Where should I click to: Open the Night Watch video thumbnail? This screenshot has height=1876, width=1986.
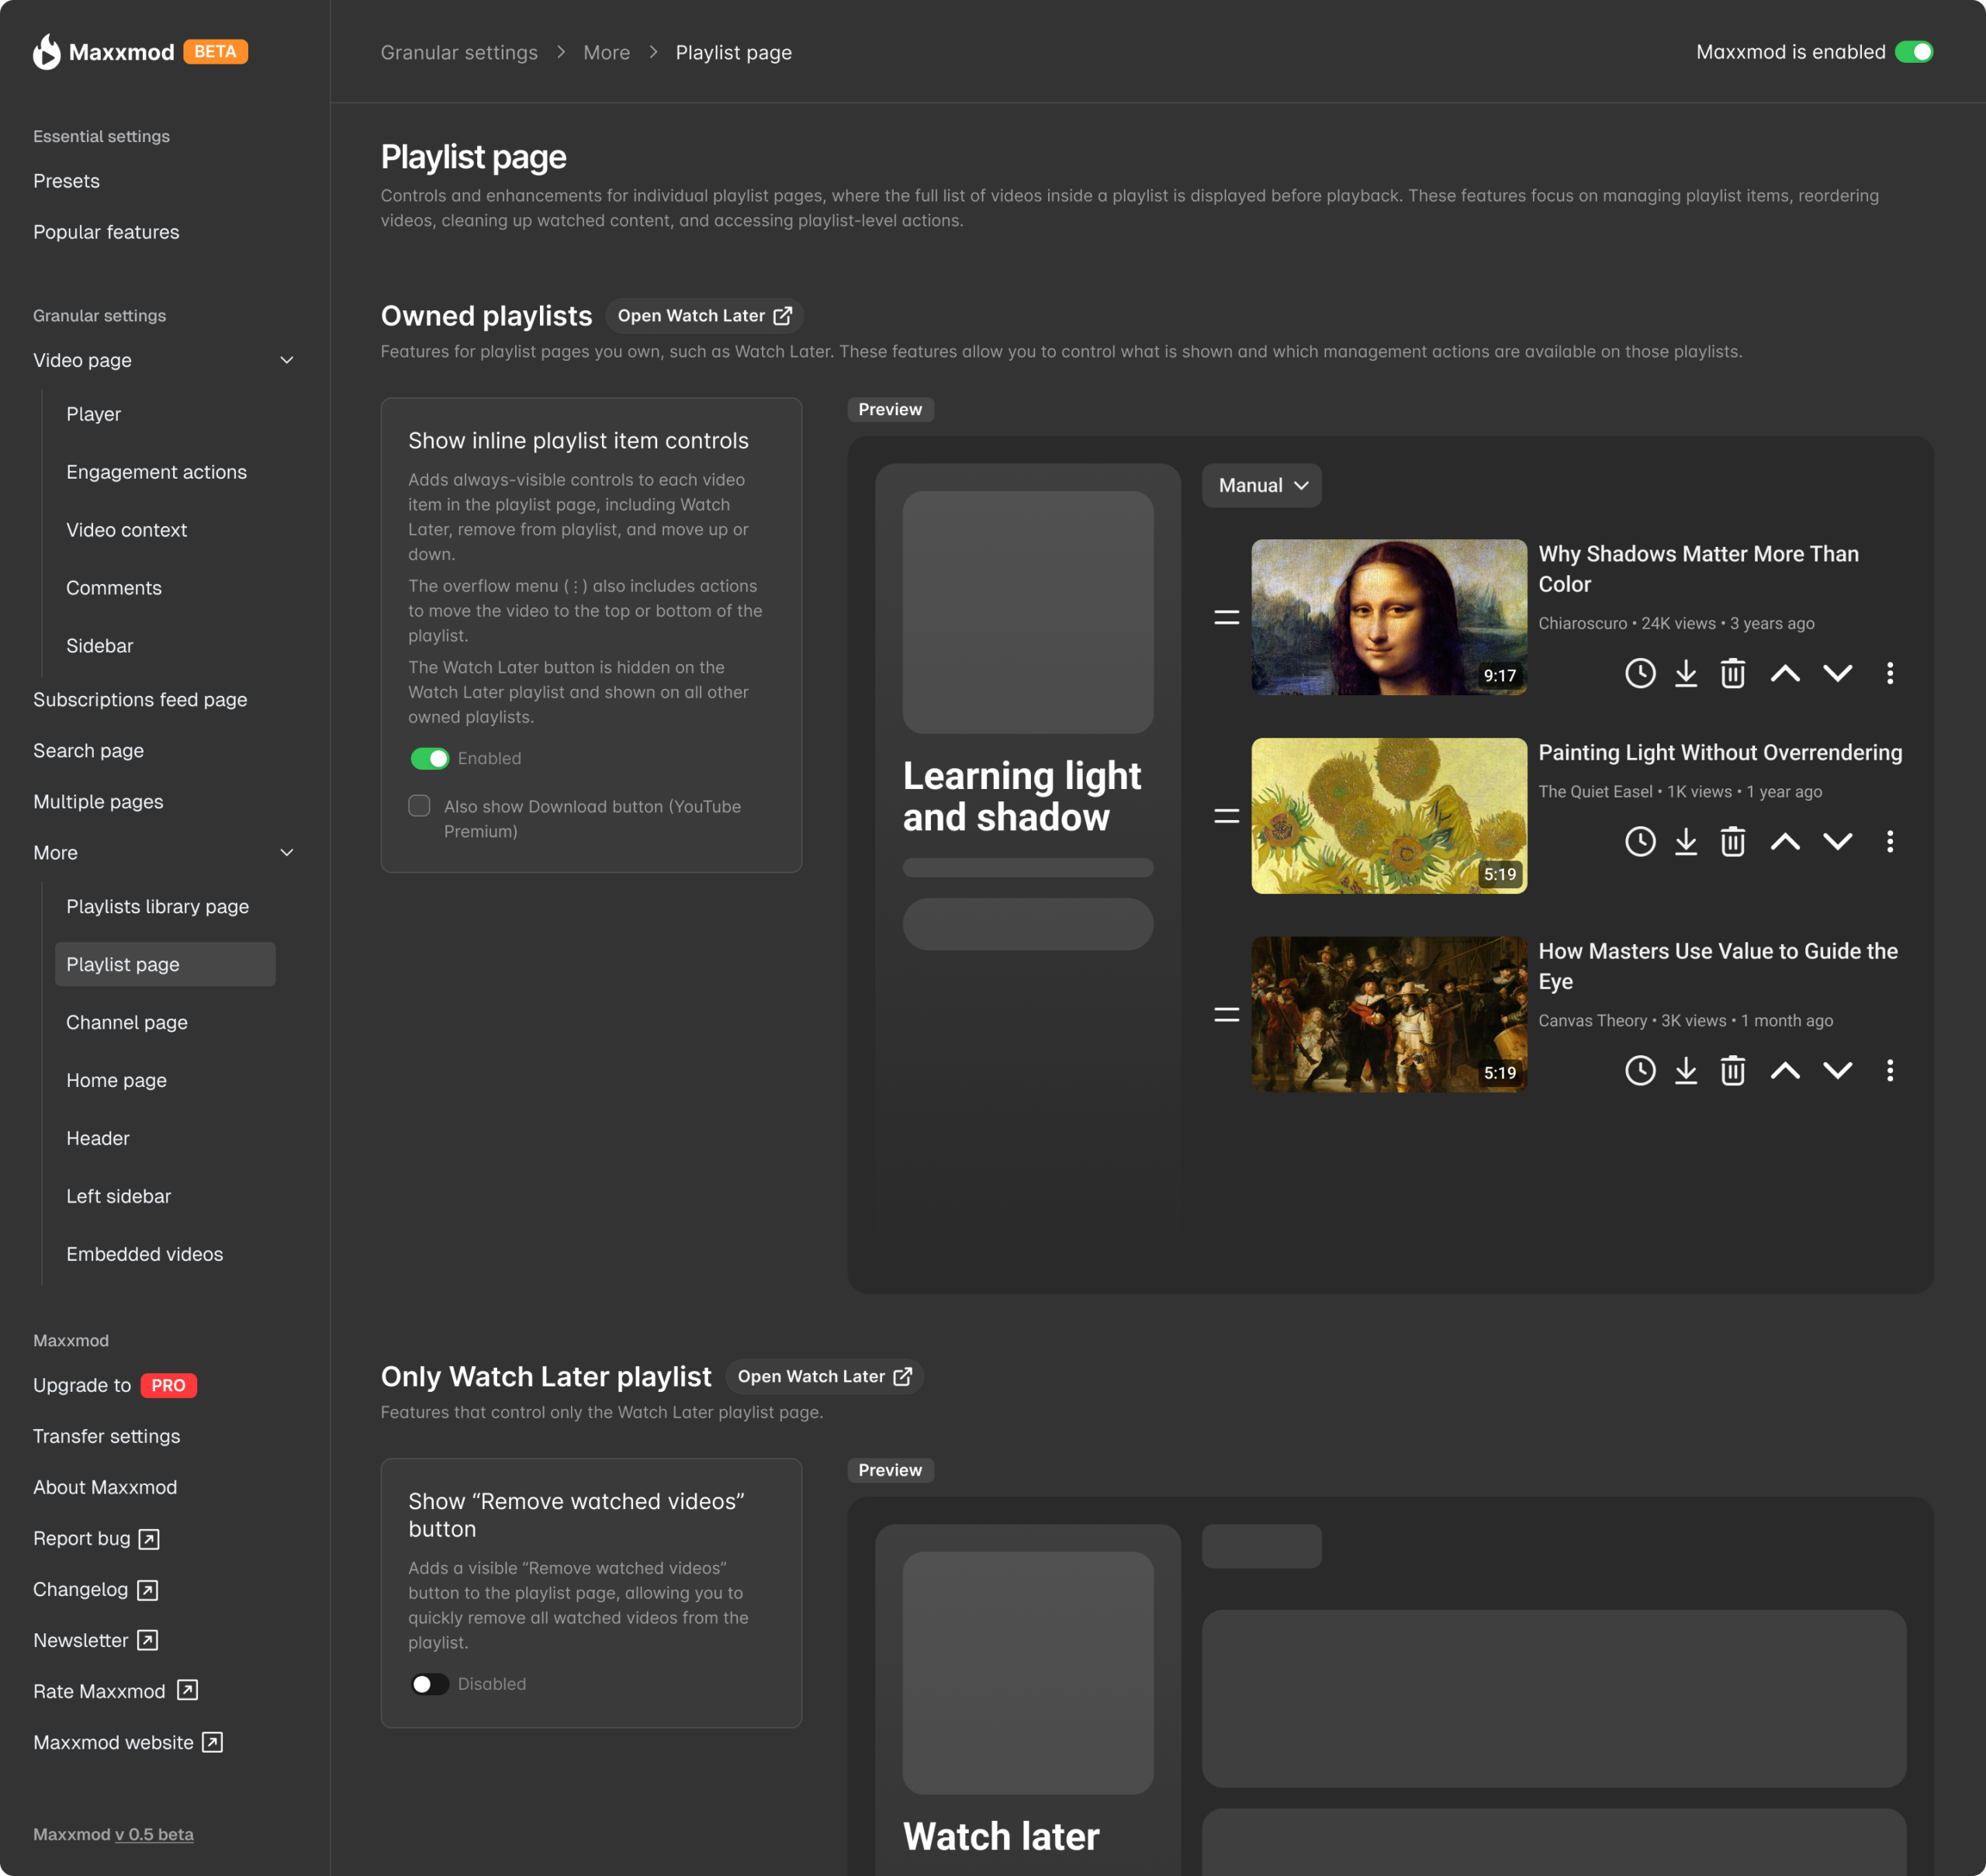tap(1388, 1014)
